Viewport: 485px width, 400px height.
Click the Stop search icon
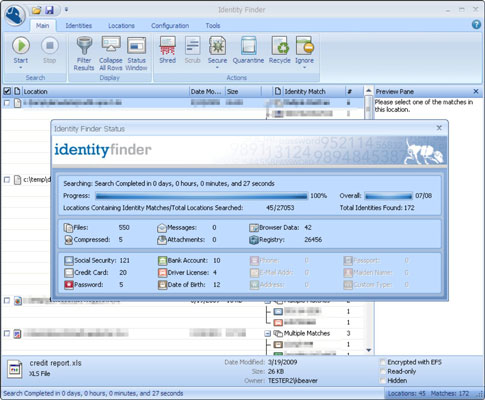pyautogui.click(x=50, y=46)
